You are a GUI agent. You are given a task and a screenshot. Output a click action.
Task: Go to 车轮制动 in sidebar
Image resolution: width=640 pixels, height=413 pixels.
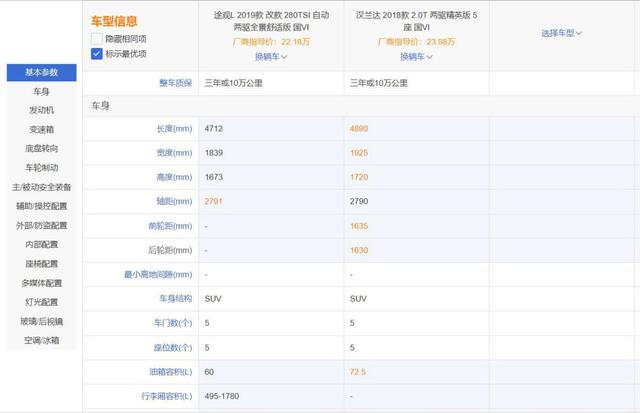(x=42, y=168)
